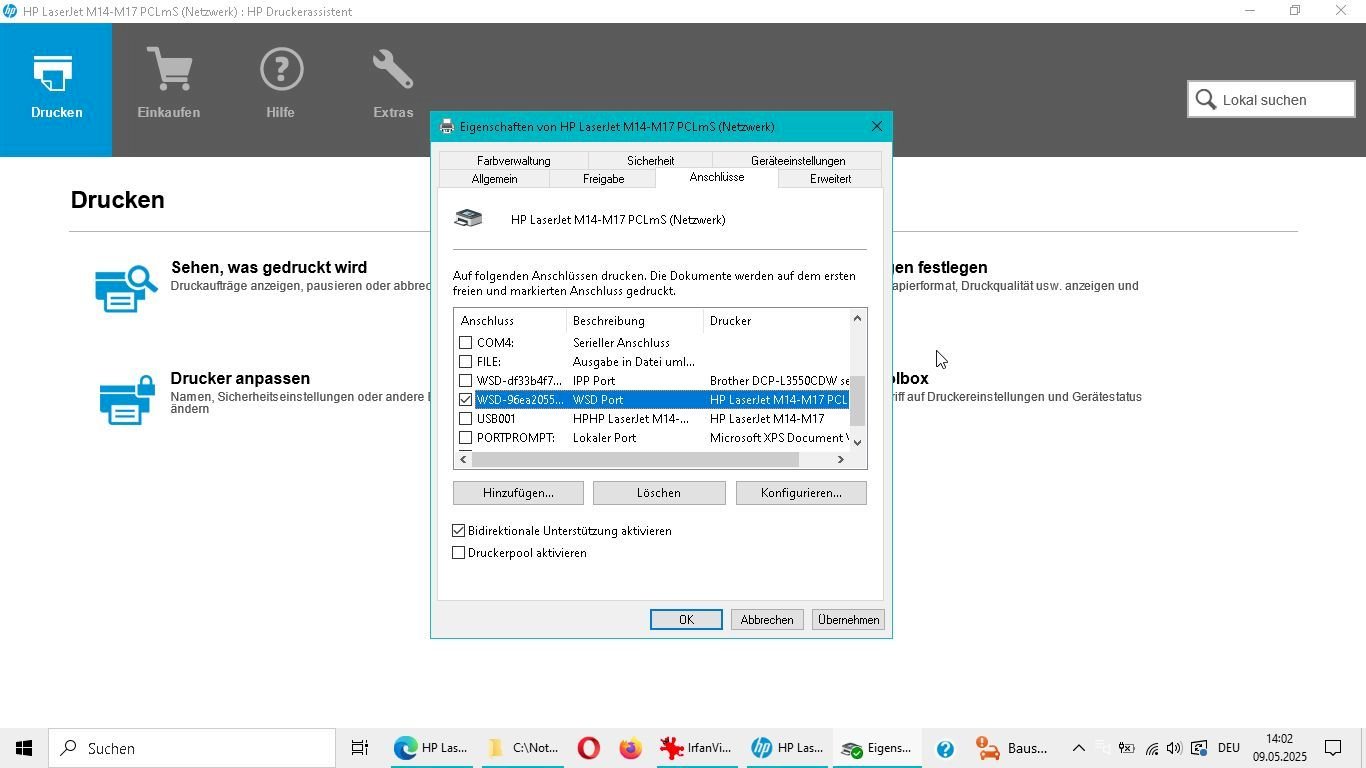Open the Opera browser taskbar icon
Viewport: 1366px width, 768px height.
pos(589,748)
